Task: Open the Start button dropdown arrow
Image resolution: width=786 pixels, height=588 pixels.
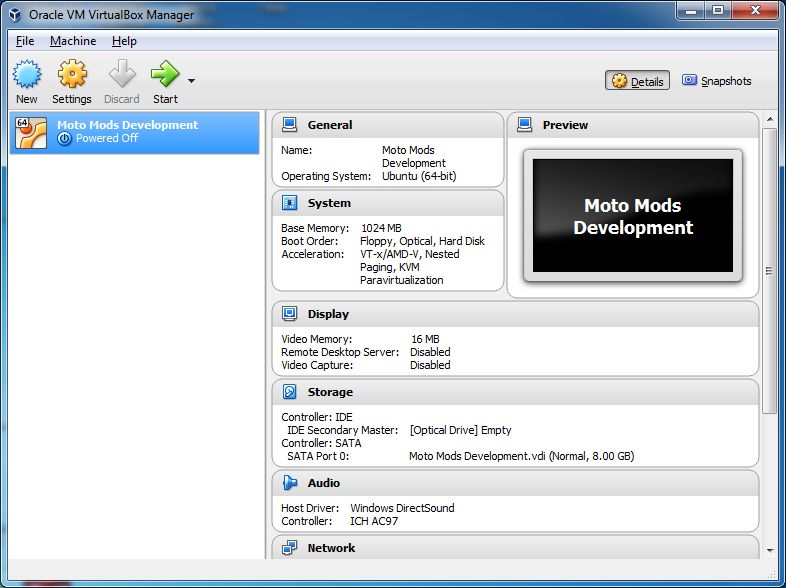Action: click(191, 80)
